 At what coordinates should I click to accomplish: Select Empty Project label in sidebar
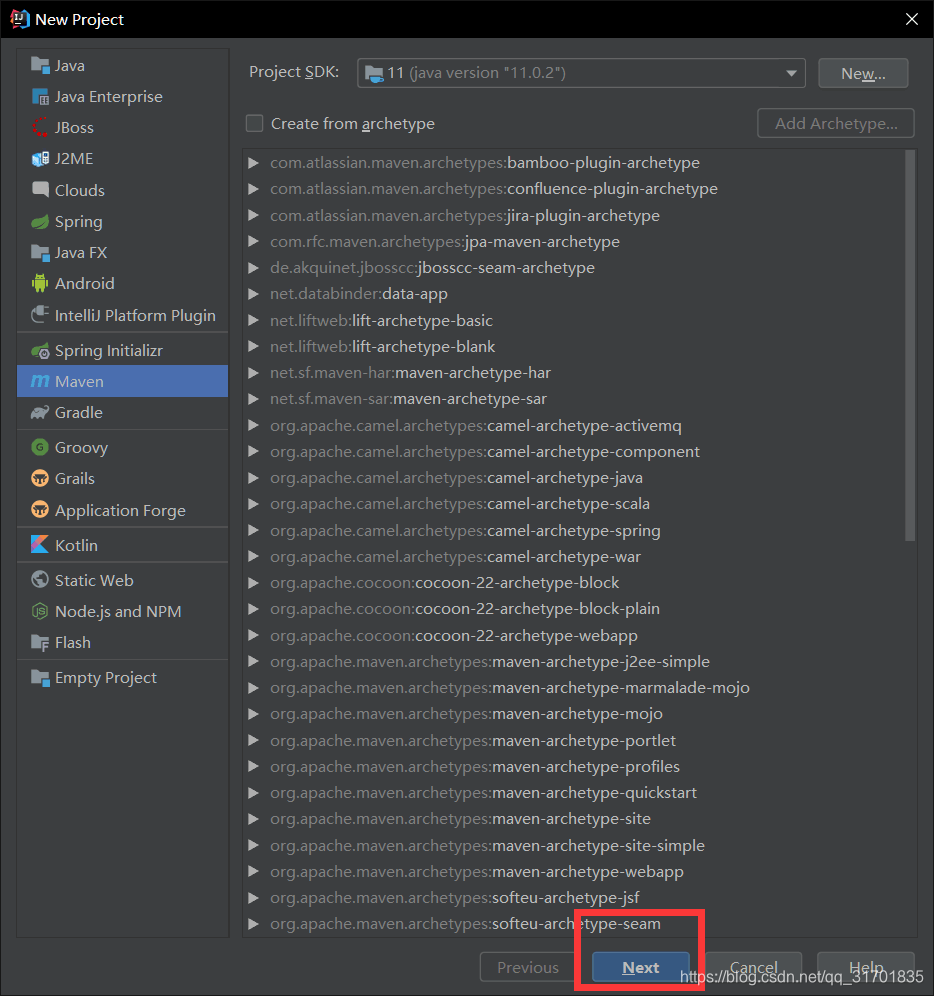click(x=105, y=678)
